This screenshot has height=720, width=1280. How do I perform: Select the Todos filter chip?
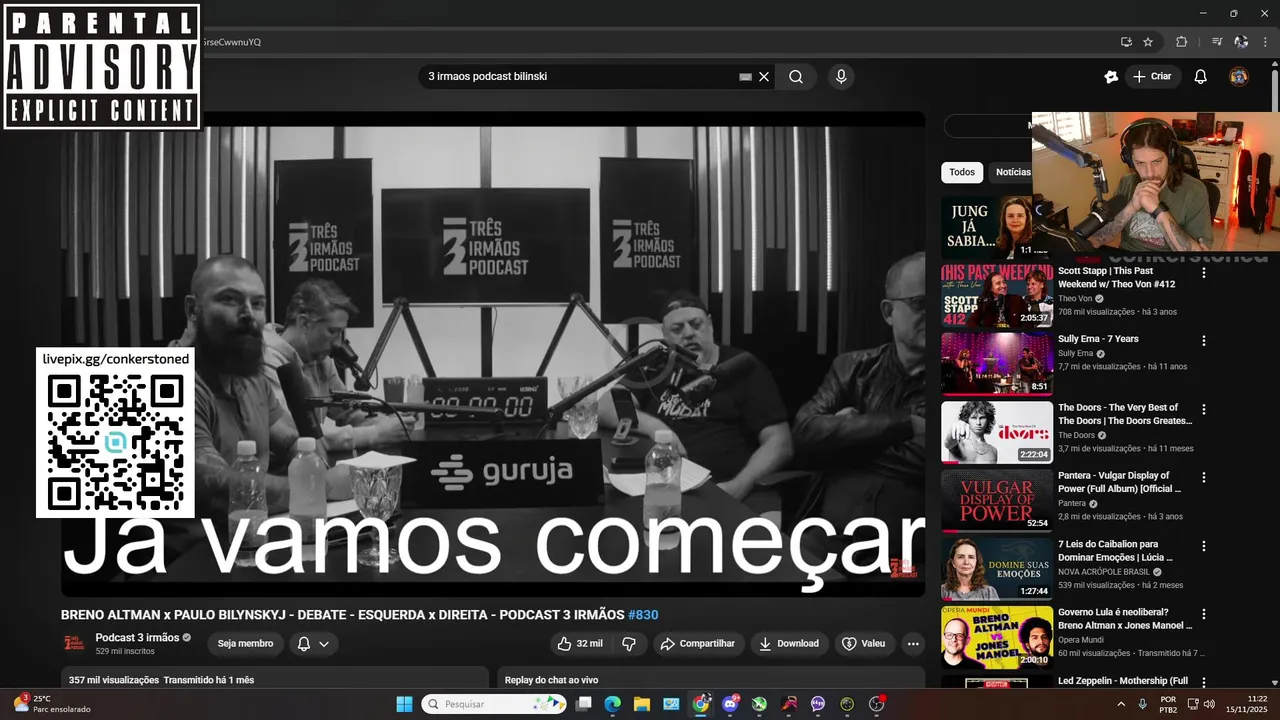(x=962, y=172)
